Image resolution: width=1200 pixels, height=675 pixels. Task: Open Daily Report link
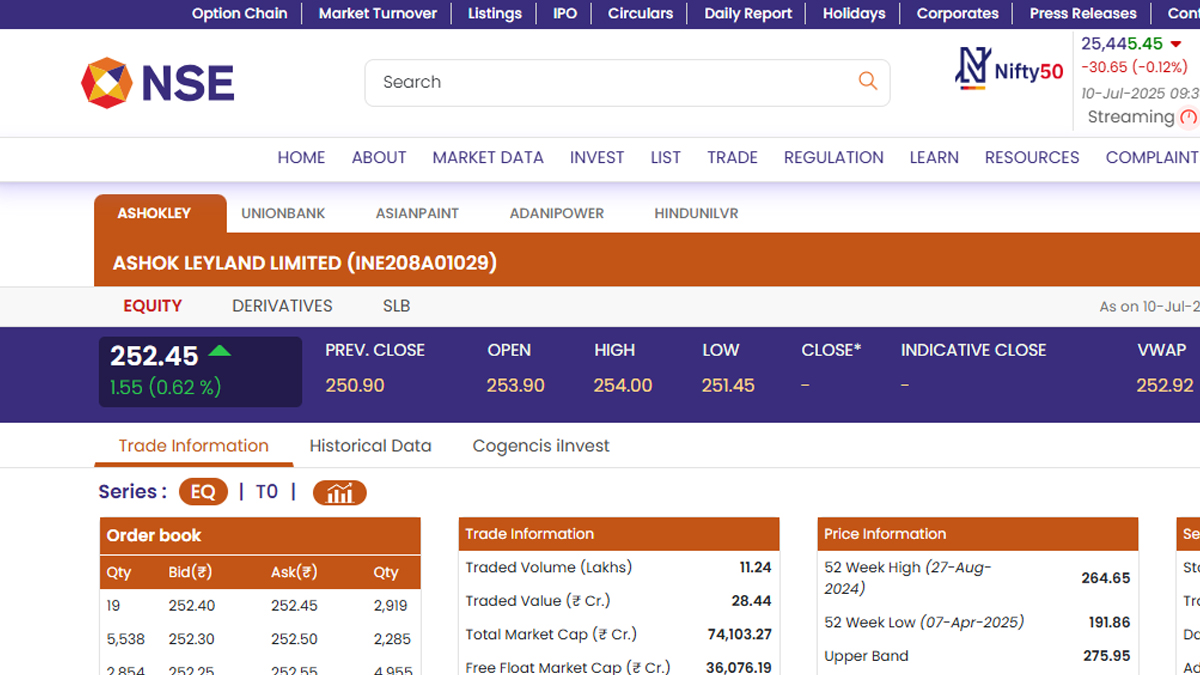coord(748,14)
